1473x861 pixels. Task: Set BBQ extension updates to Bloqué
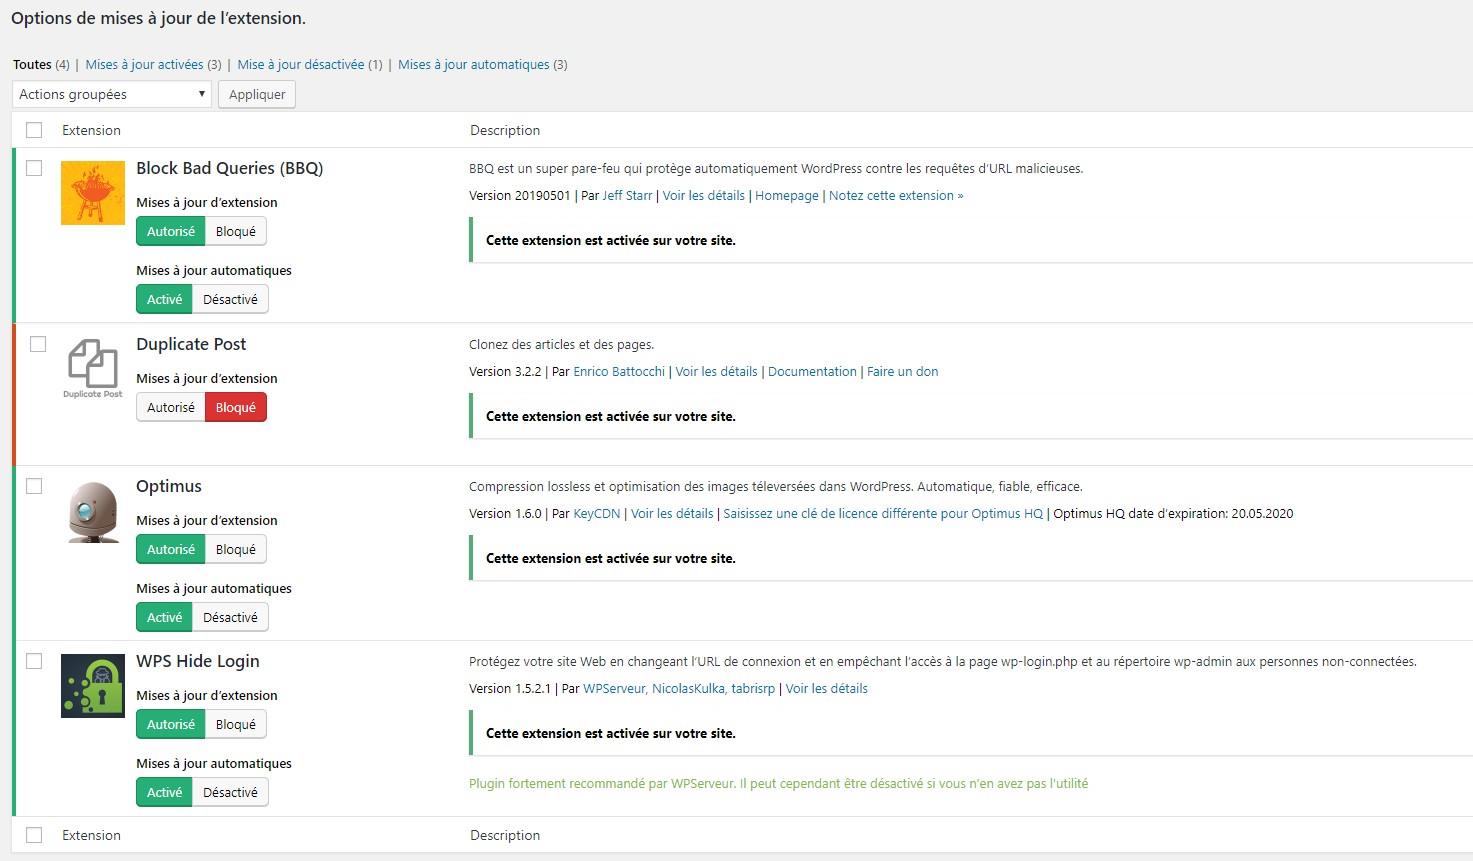[236, 231]
